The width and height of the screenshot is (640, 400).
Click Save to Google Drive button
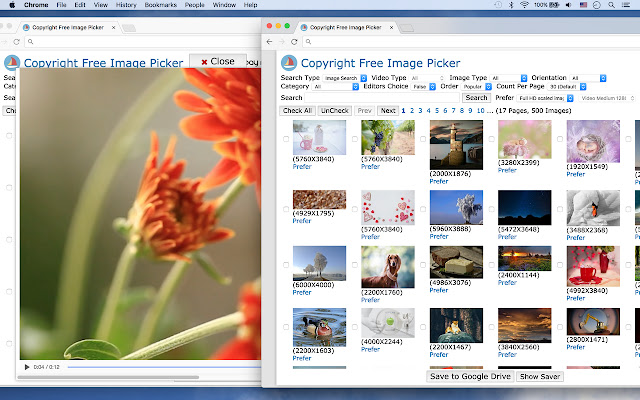pyautogui.click(x=470, y=376)
